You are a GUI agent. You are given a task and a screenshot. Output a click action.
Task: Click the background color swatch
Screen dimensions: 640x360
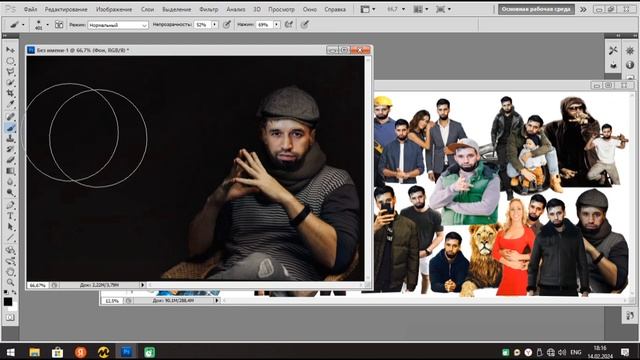(x=14, y=308)
